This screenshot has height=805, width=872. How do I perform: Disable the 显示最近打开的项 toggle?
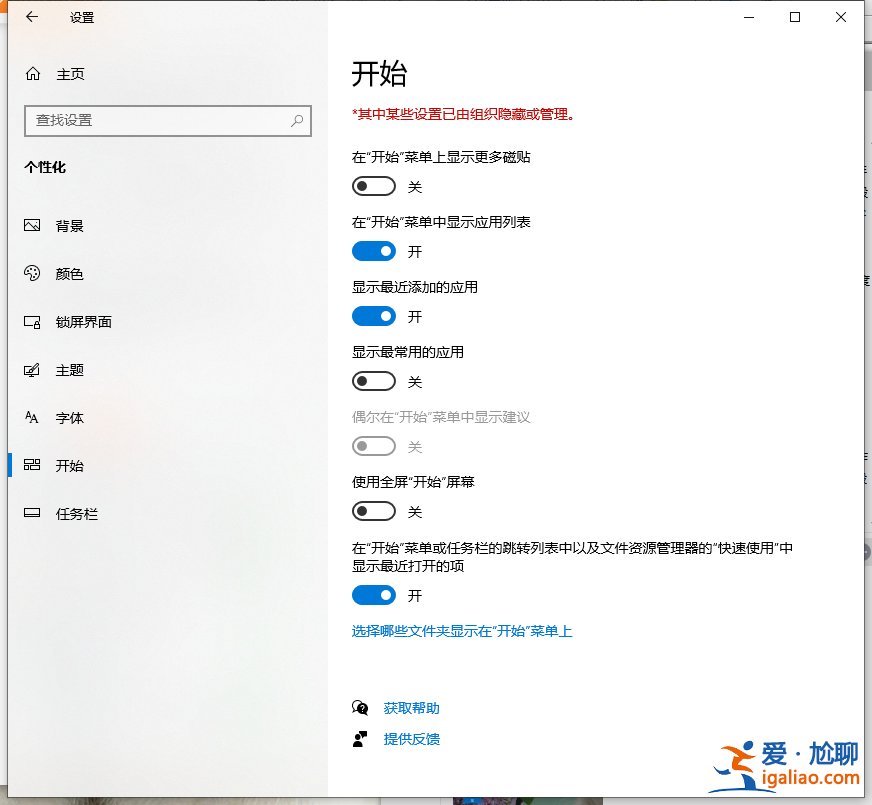pyautogui.click(x=373, y=595)
